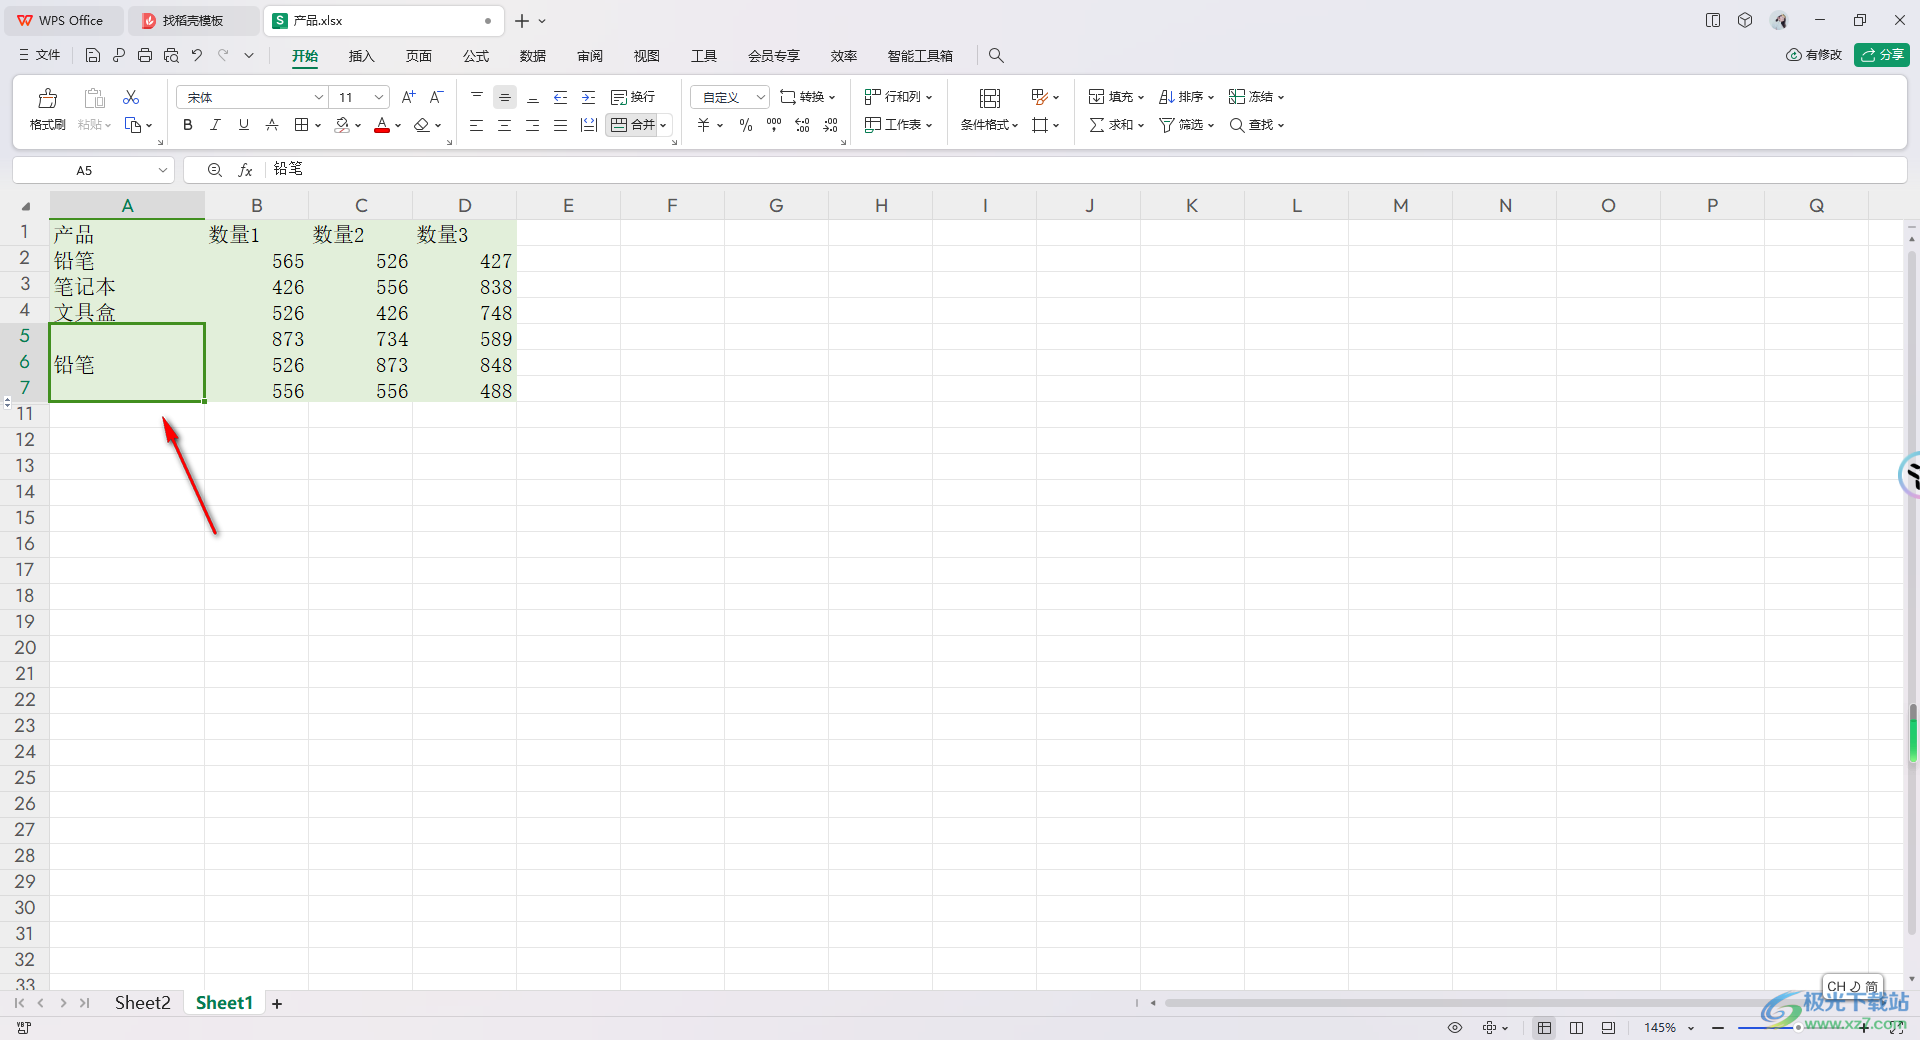This screenshot has width=1920, height=1040.
Task: Click the insert function fx icon
Action: [245, 170]
